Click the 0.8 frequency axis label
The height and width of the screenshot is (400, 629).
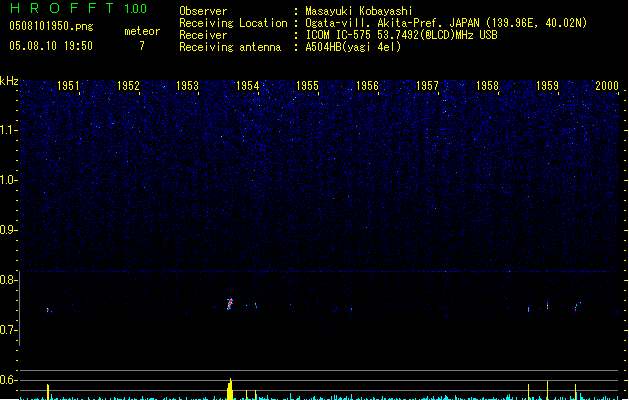click(x=8, y=280)
